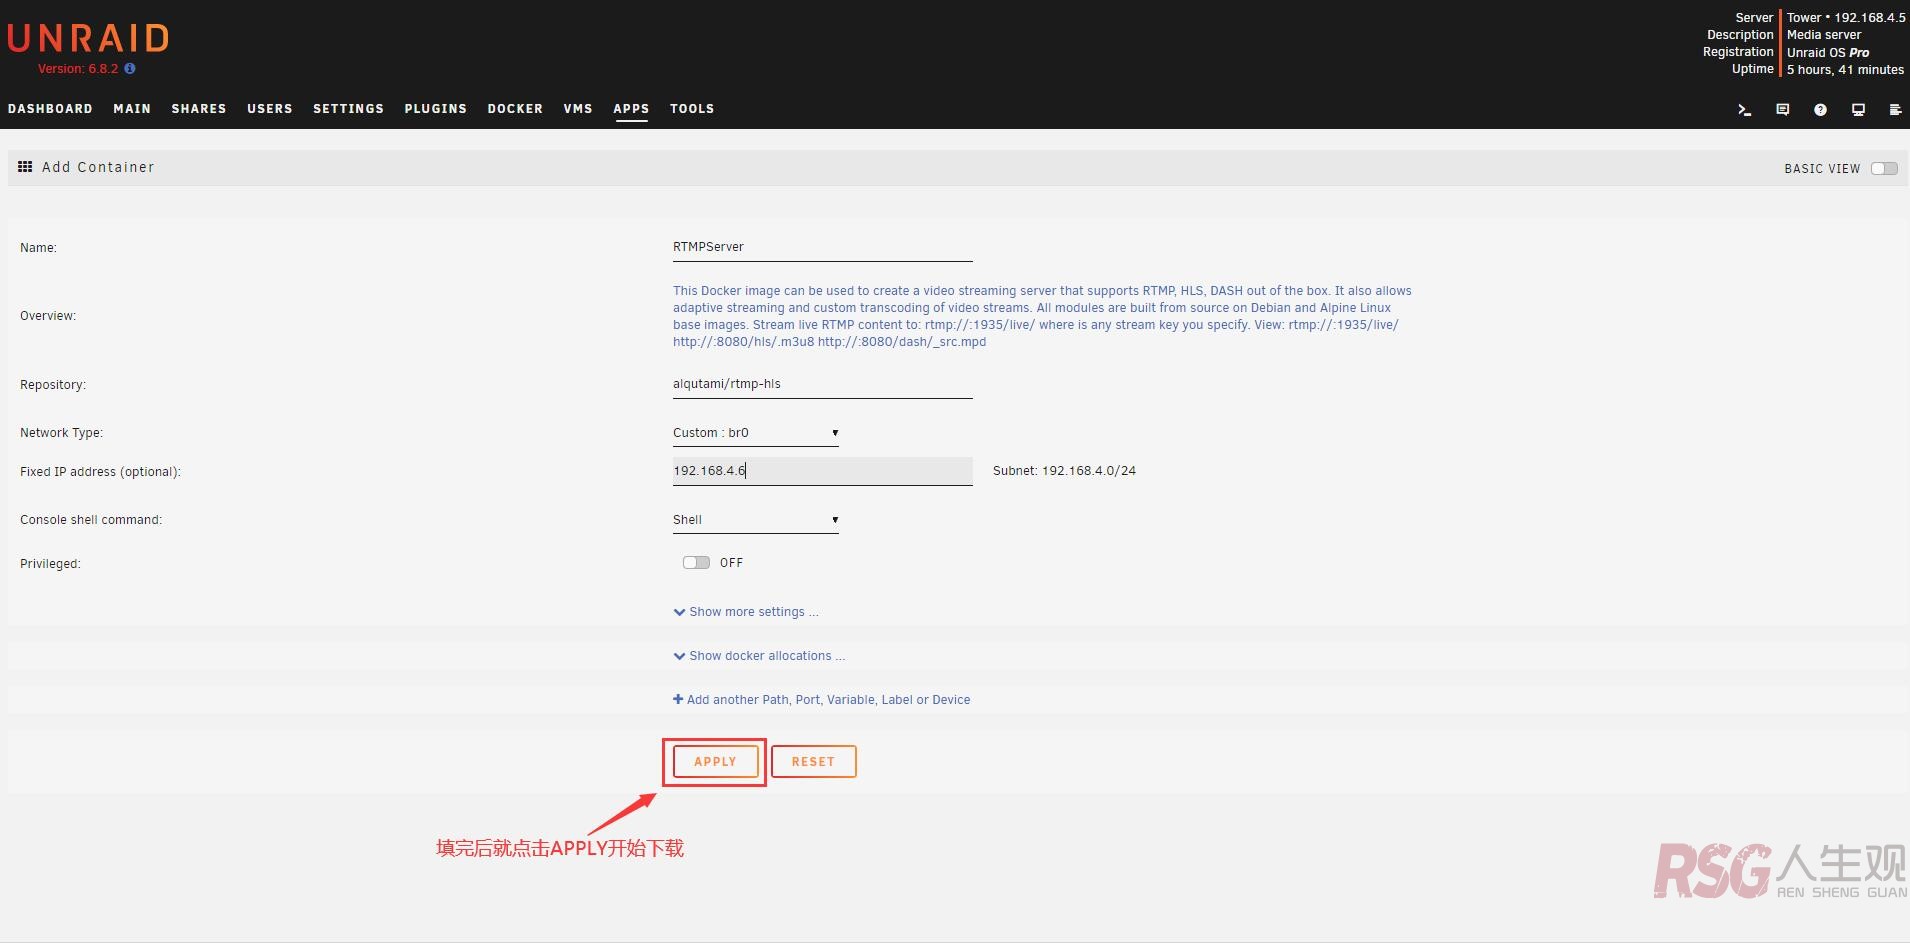The height and width of the screenshot is (943, 1910).
Task: Open the system log icon
Action: 1895,110
